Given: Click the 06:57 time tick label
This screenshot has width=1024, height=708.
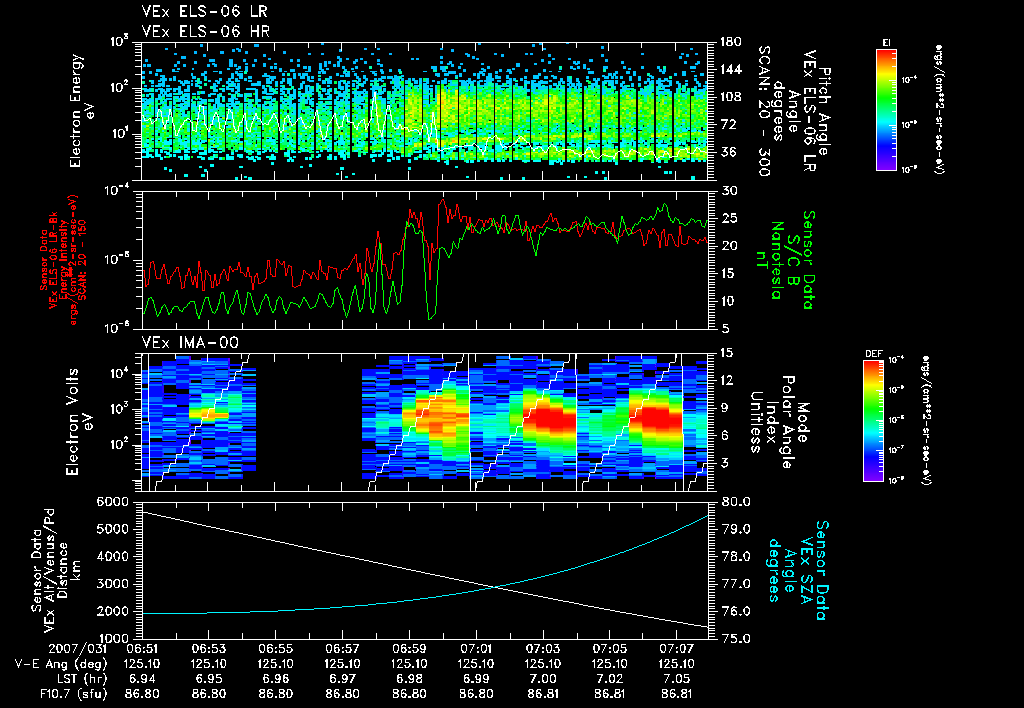Looking at the screenshot, I should (x=342, y=649).
